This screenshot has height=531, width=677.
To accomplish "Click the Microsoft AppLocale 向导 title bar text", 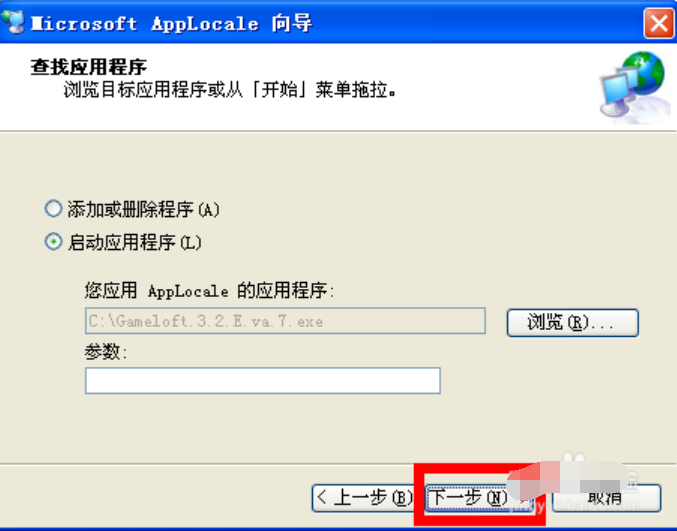I will (171, 23).
